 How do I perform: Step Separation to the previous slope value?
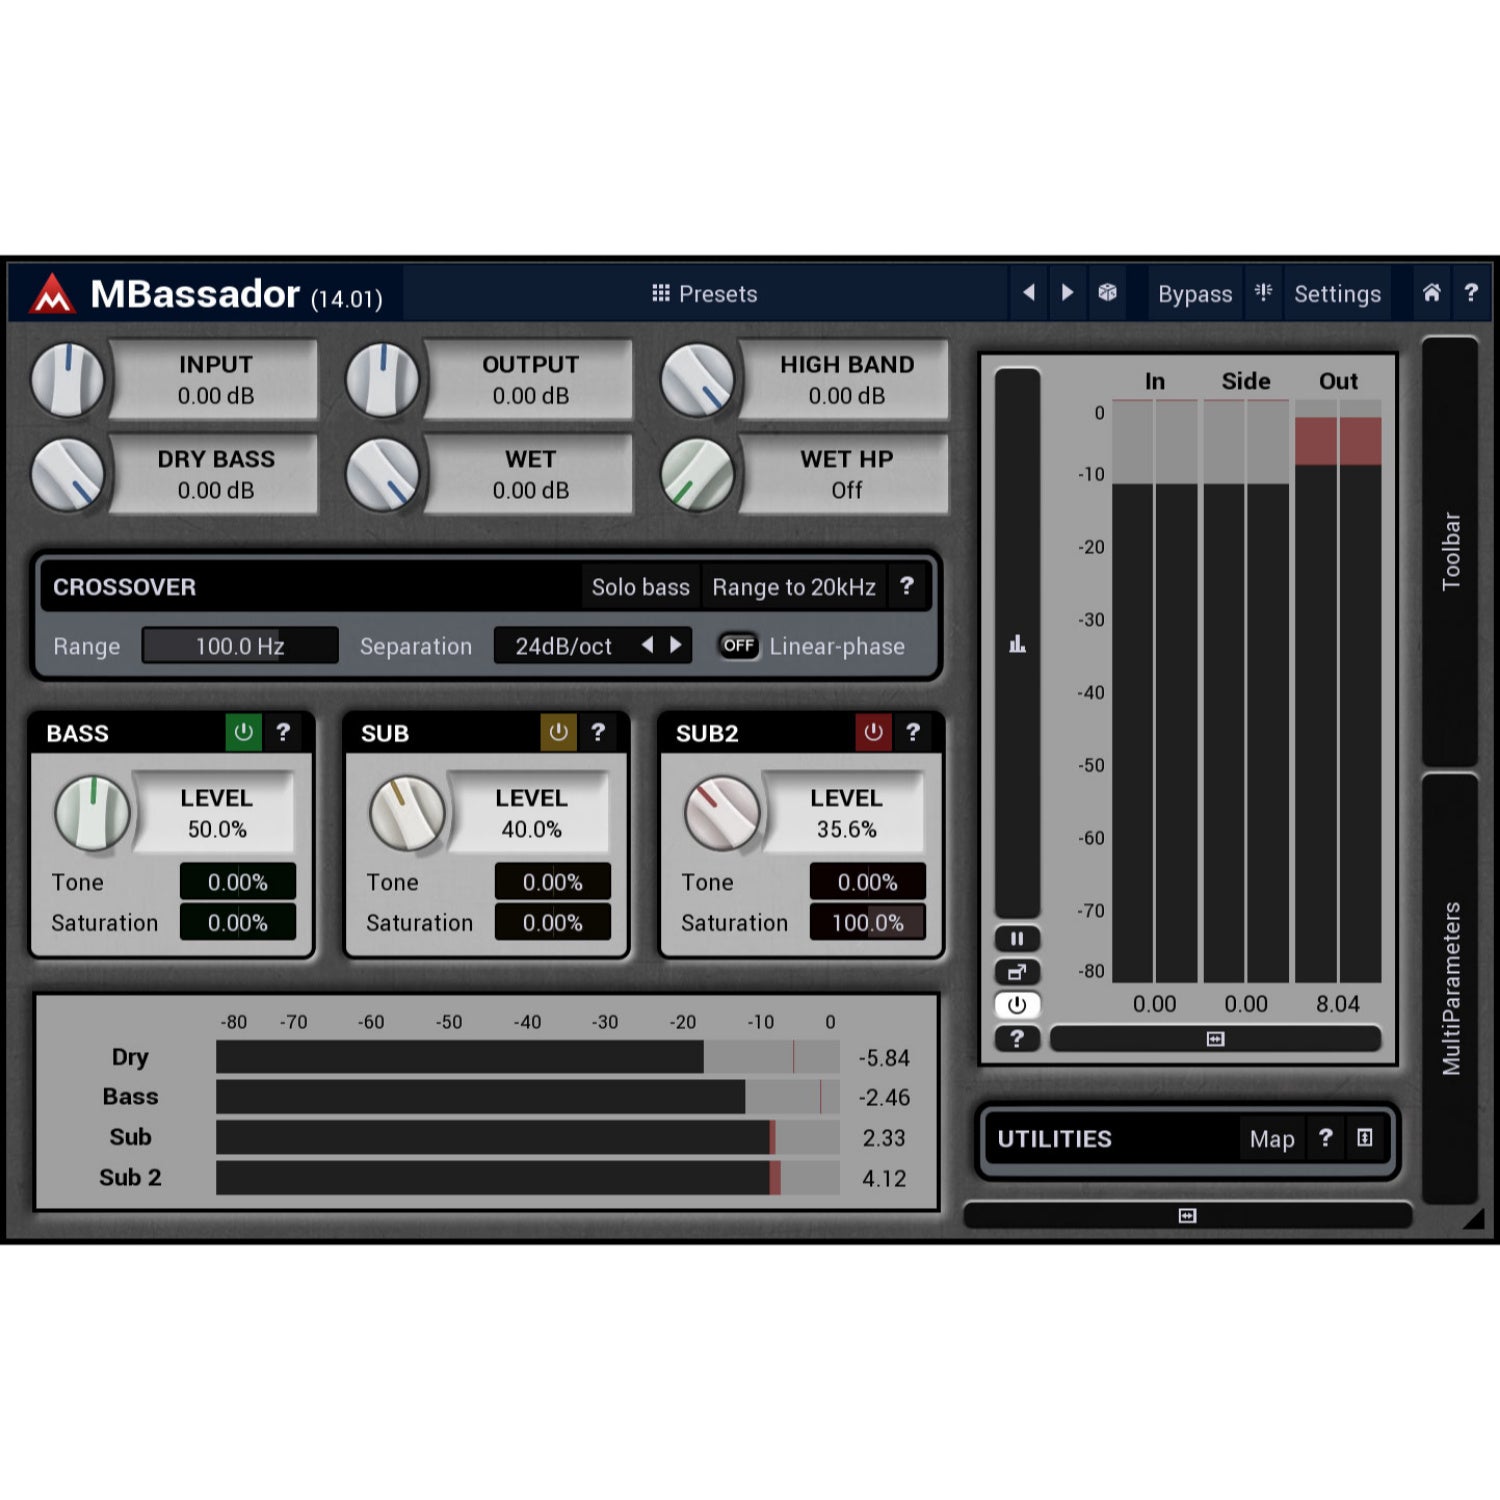pyautogui.click(x=648, y=645)
